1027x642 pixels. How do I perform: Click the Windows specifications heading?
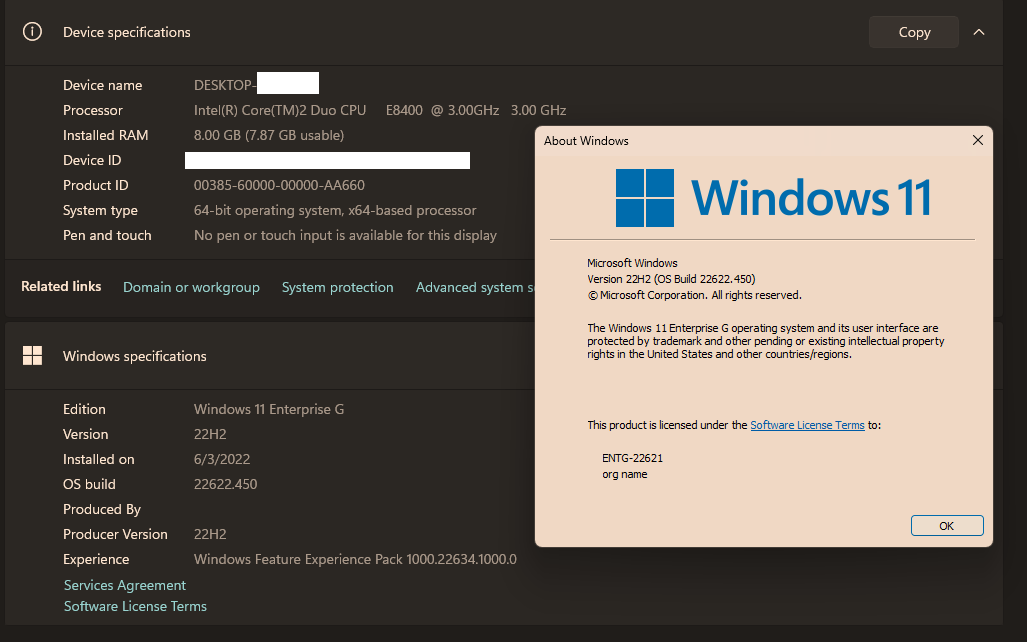(x=134, y=356)
